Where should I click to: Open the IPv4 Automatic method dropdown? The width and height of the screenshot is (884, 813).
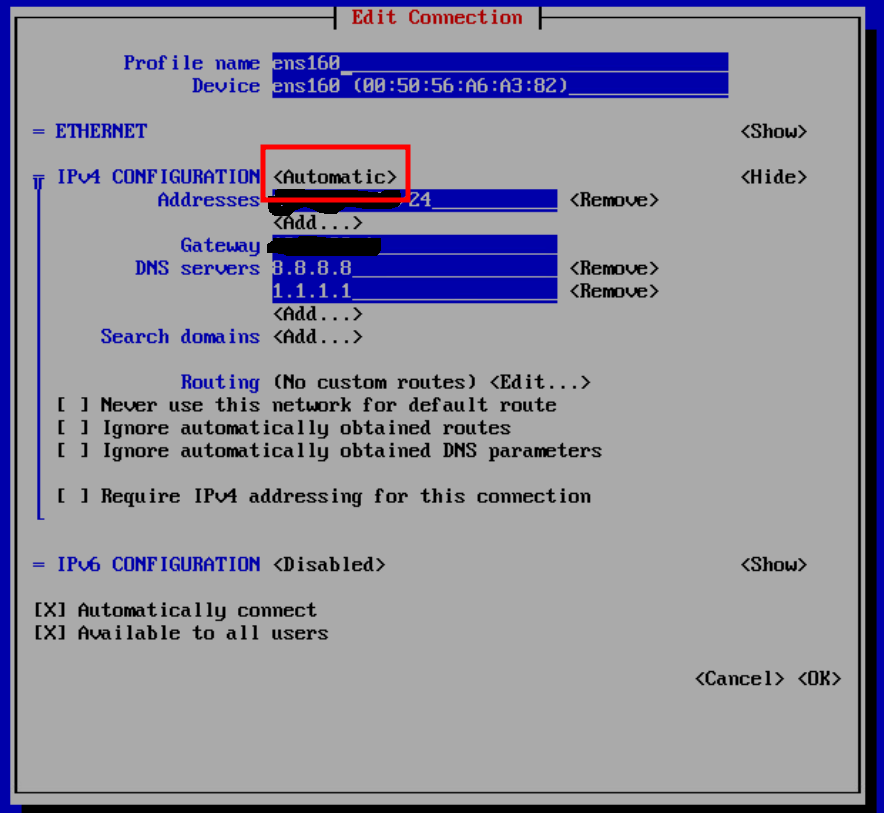pos(335,177)
